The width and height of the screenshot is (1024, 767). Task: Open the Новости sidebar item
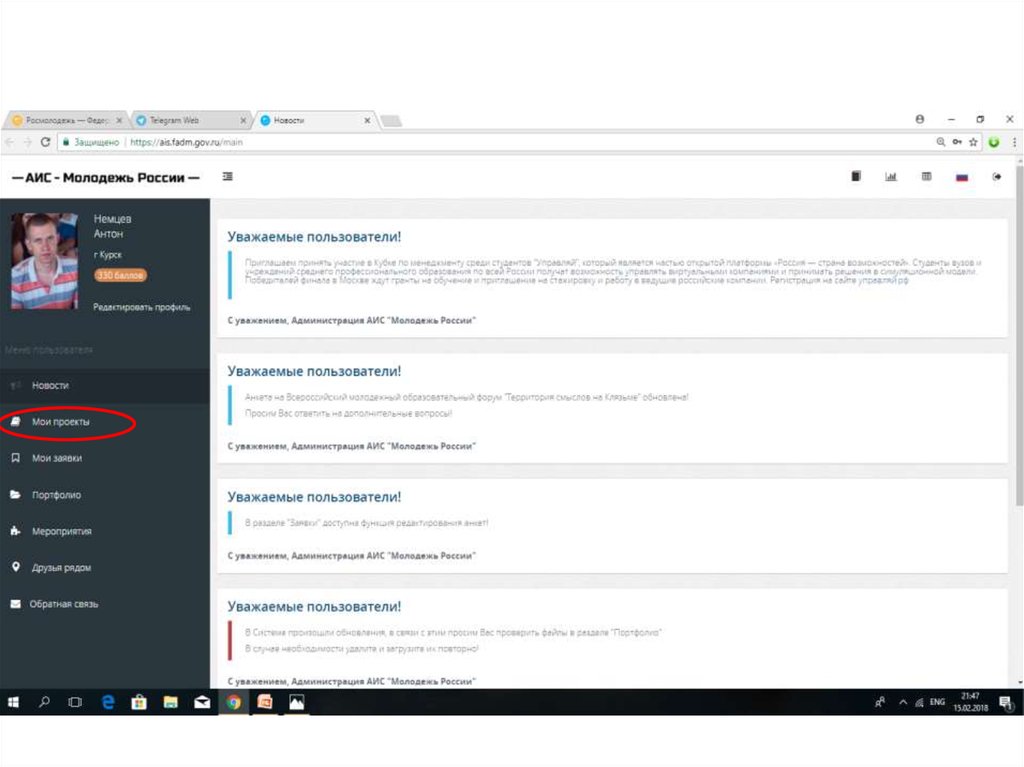104,385
